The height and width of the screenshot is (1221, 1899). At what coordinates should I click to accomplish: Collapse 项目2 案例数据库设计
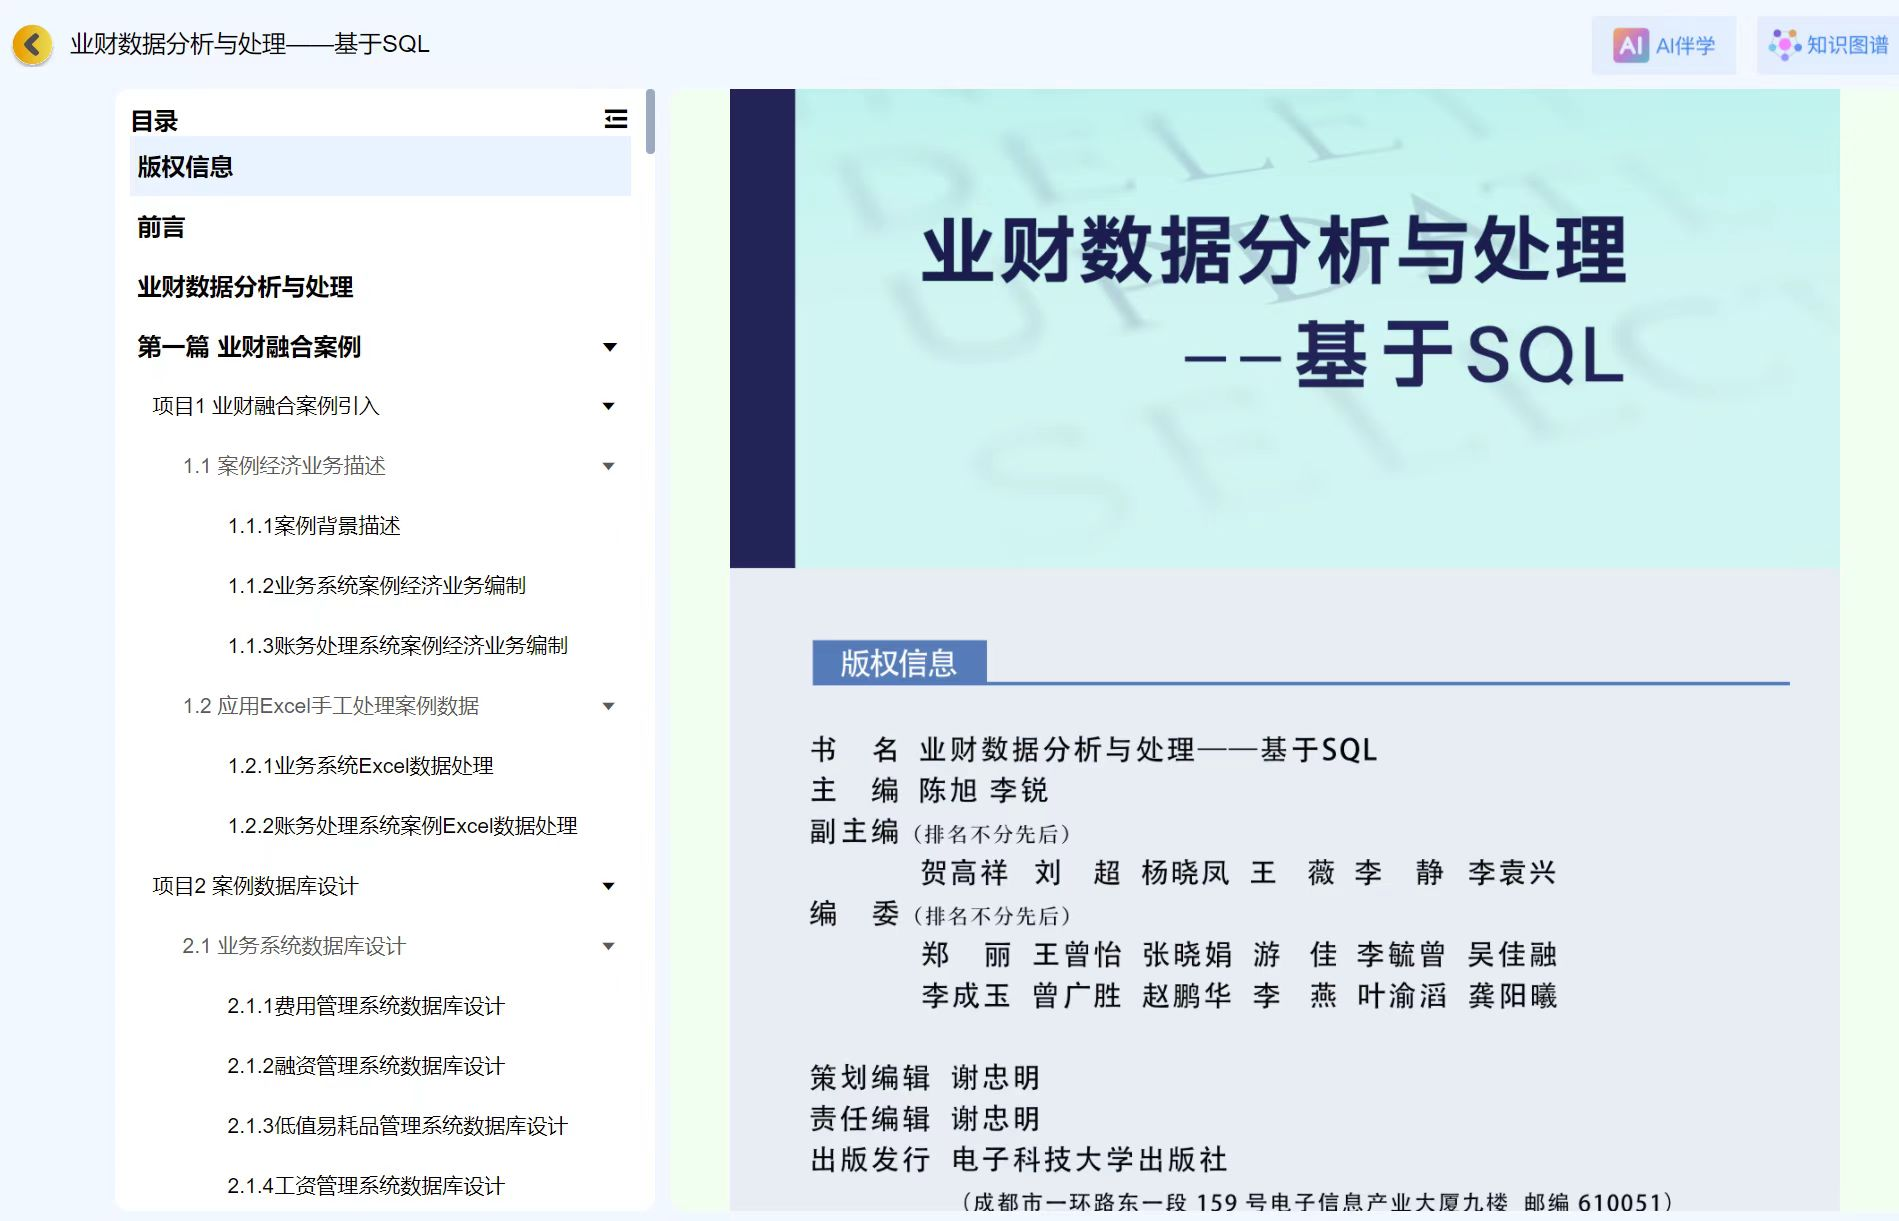click(611, 885)
